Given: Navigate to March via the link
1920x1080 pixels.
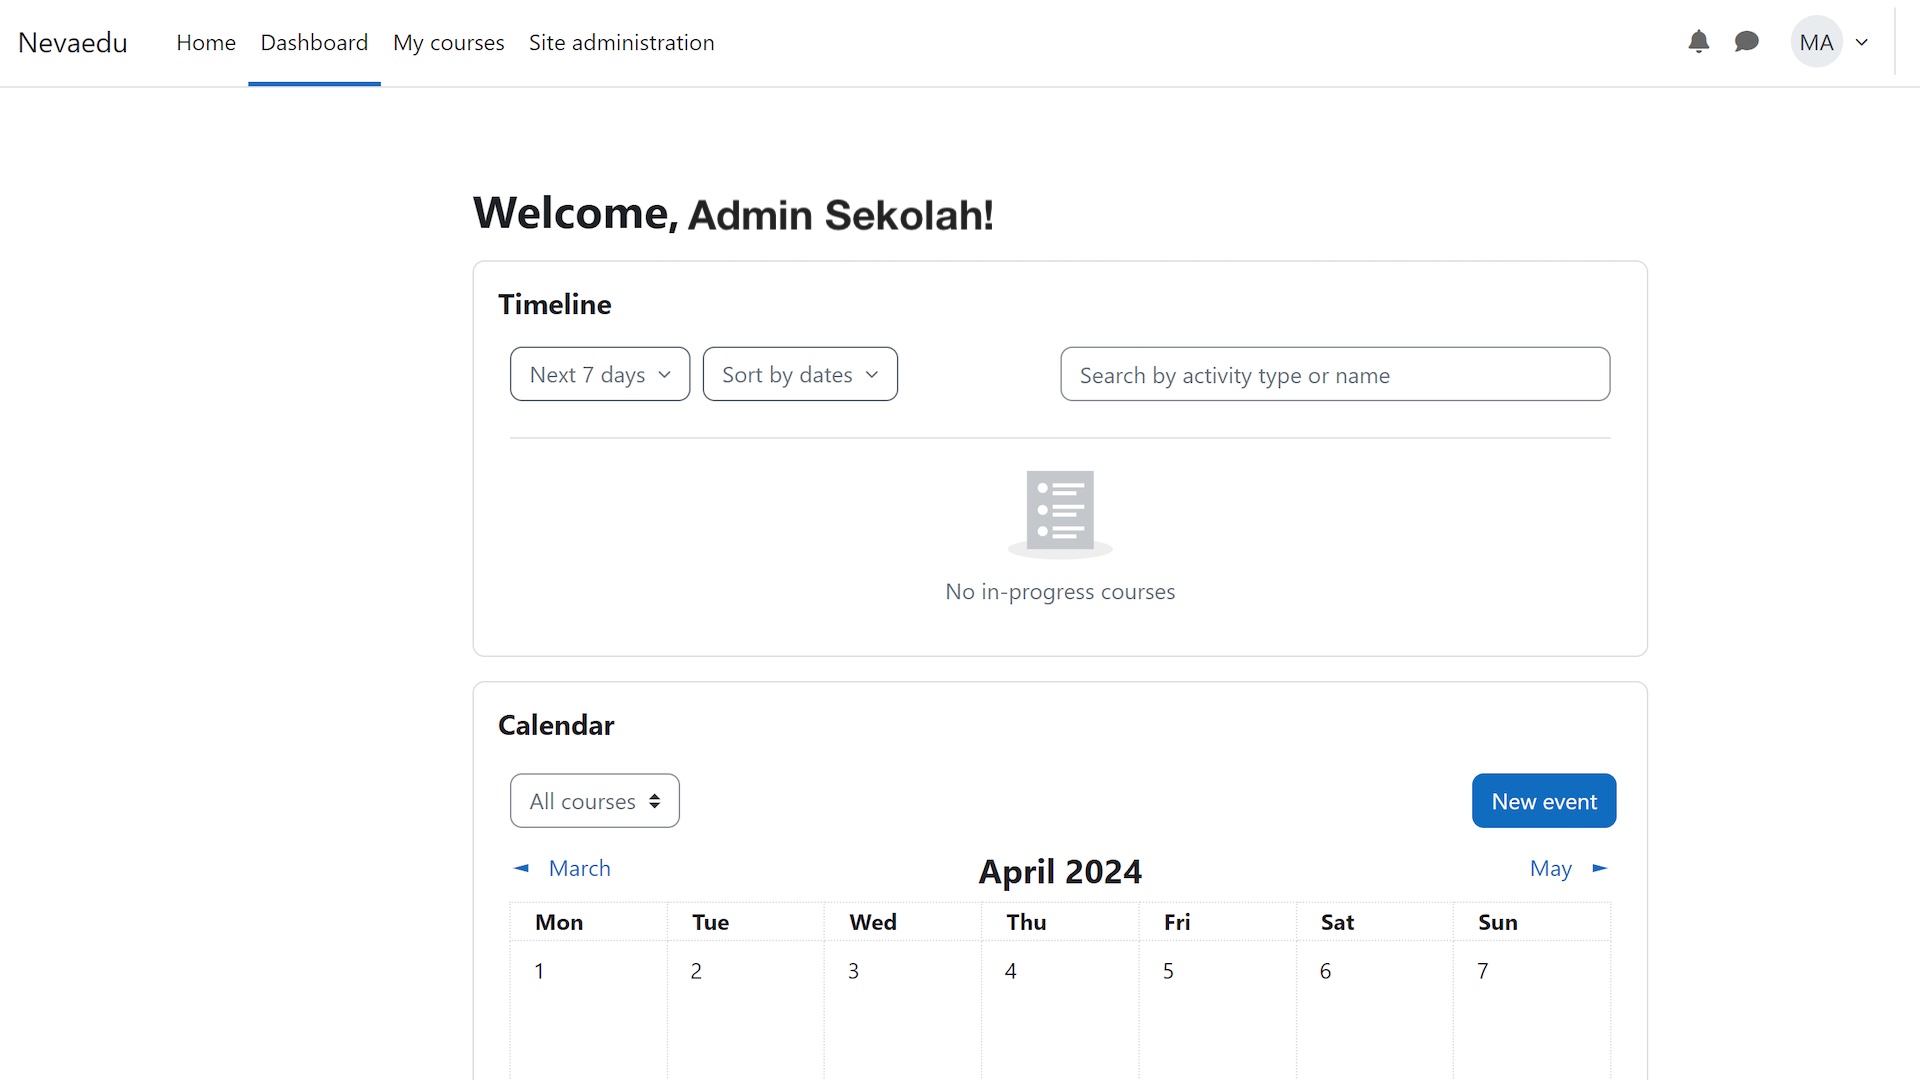Looking at the screenshot, I should (x=580, y=868).
